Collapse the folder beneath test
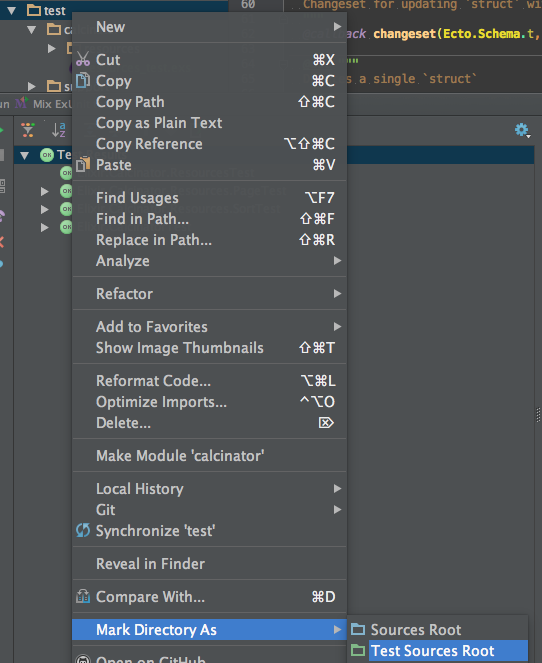Screen dimensions: 542x663 tap(32, 30)
